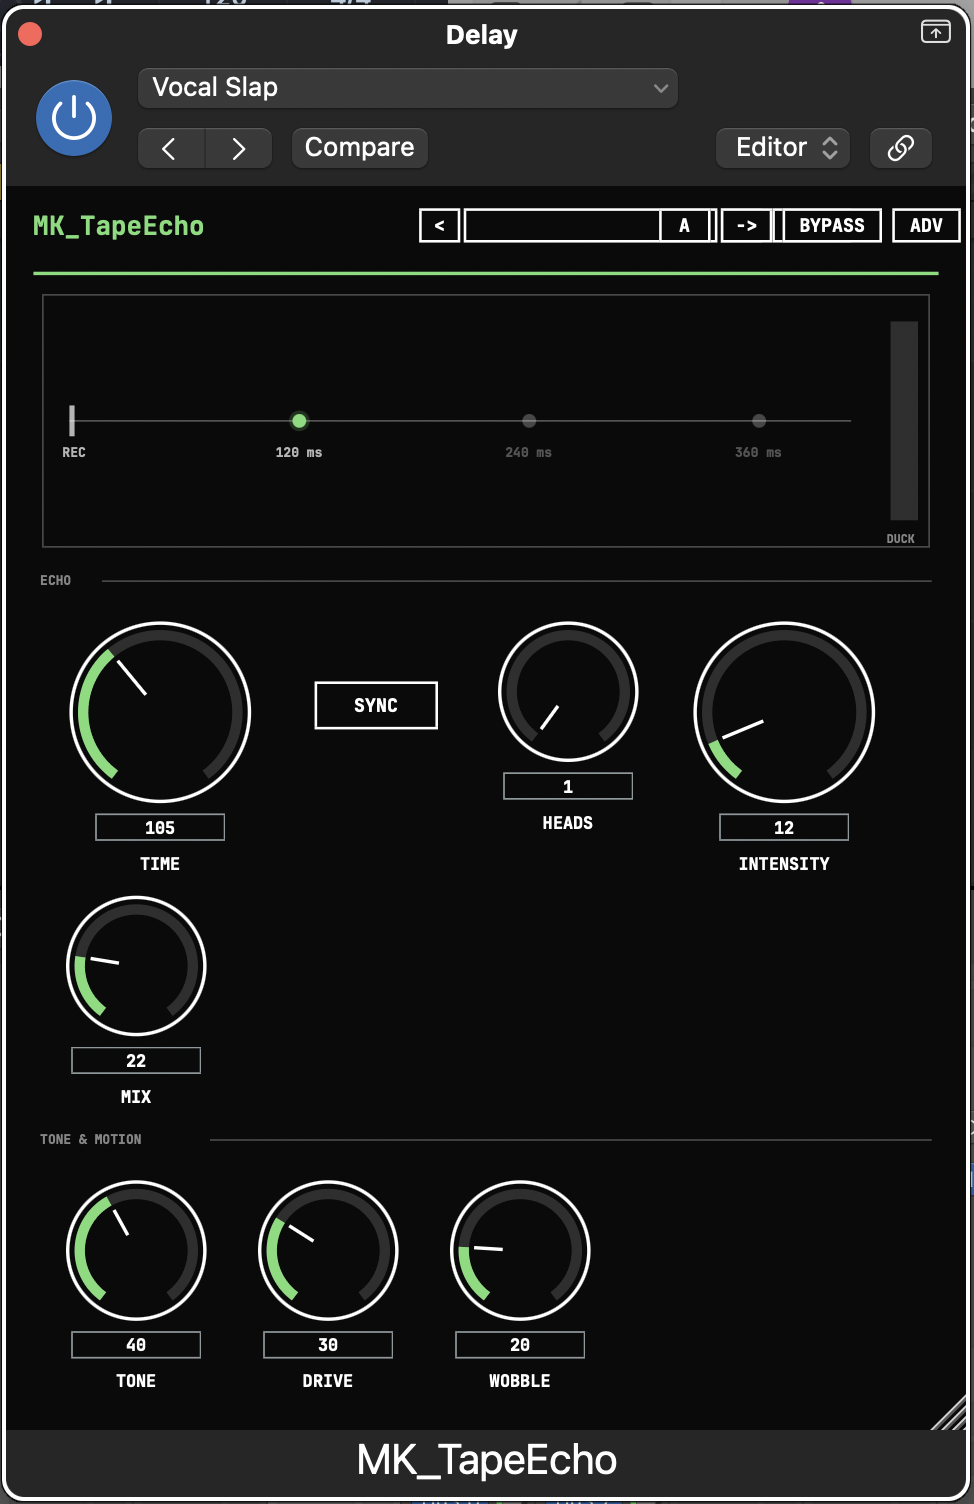Open the Editor view dropdown
This screenshot has height=1504, width=974.
point(783,148)
